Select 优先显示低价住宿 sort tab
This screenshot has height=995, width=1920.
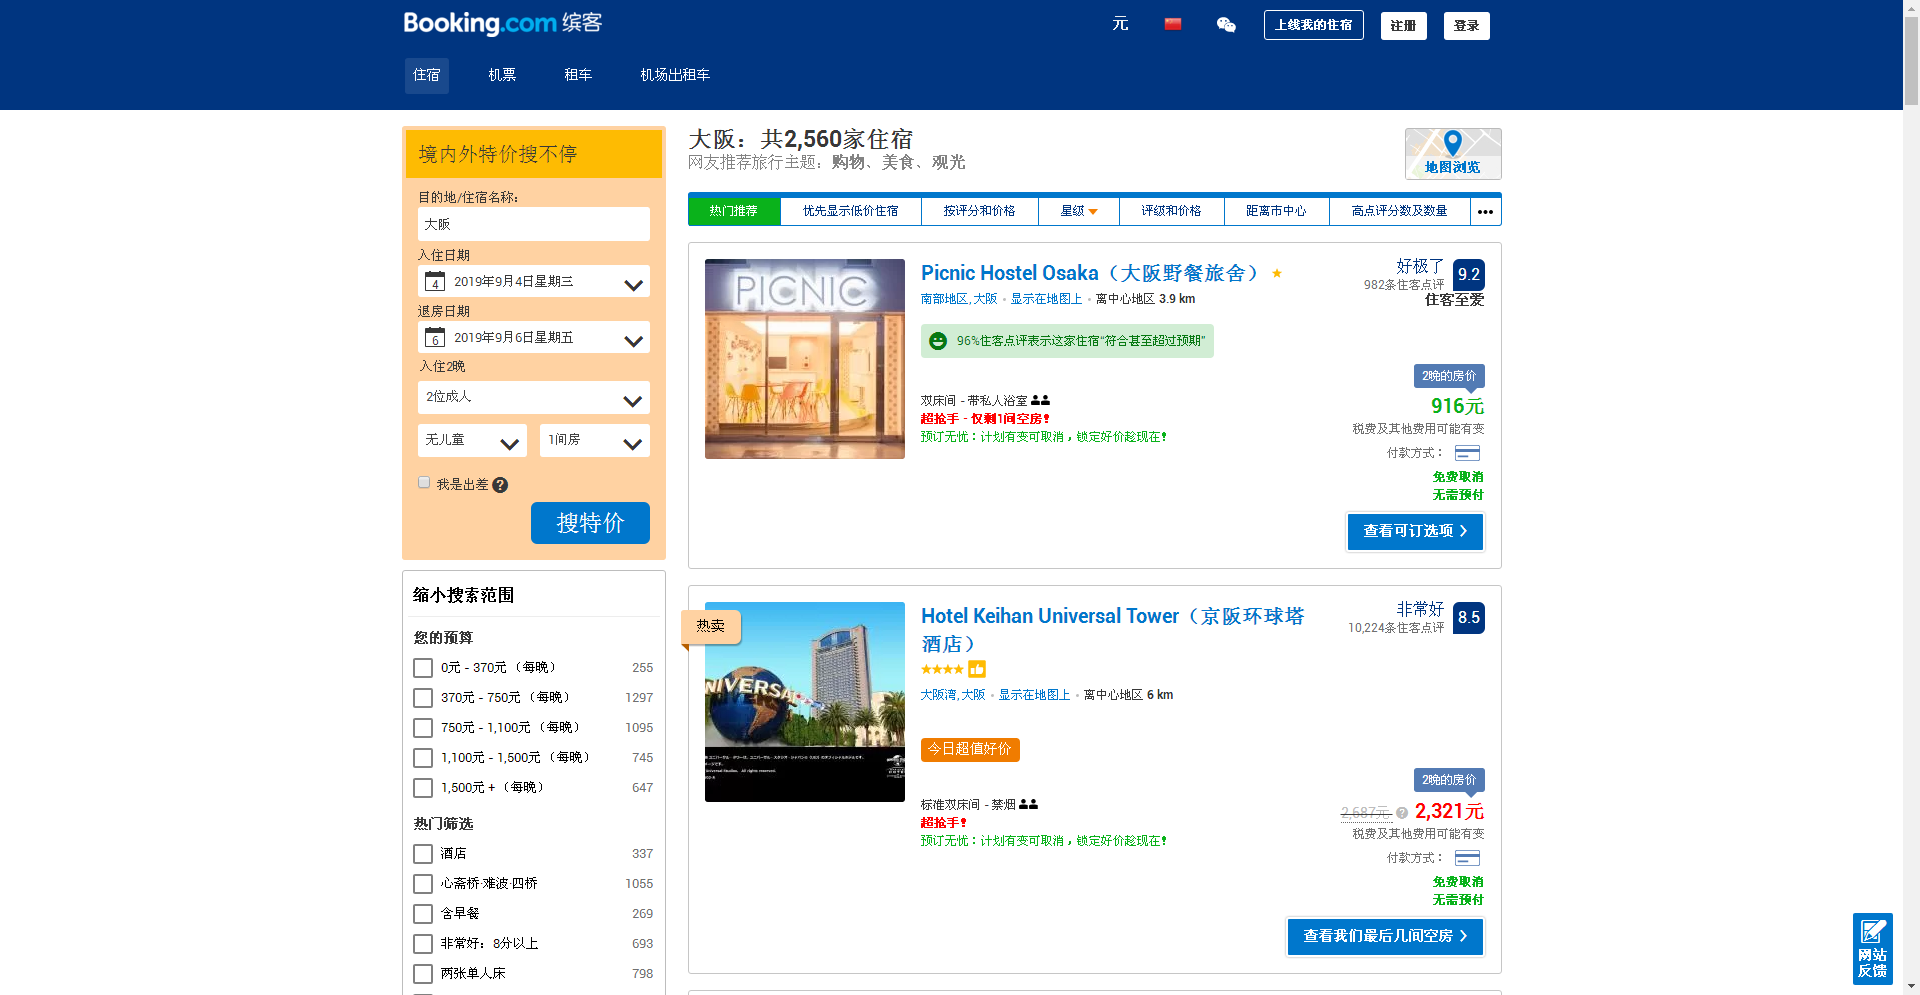pyautogui.click(x=851, y=211)
